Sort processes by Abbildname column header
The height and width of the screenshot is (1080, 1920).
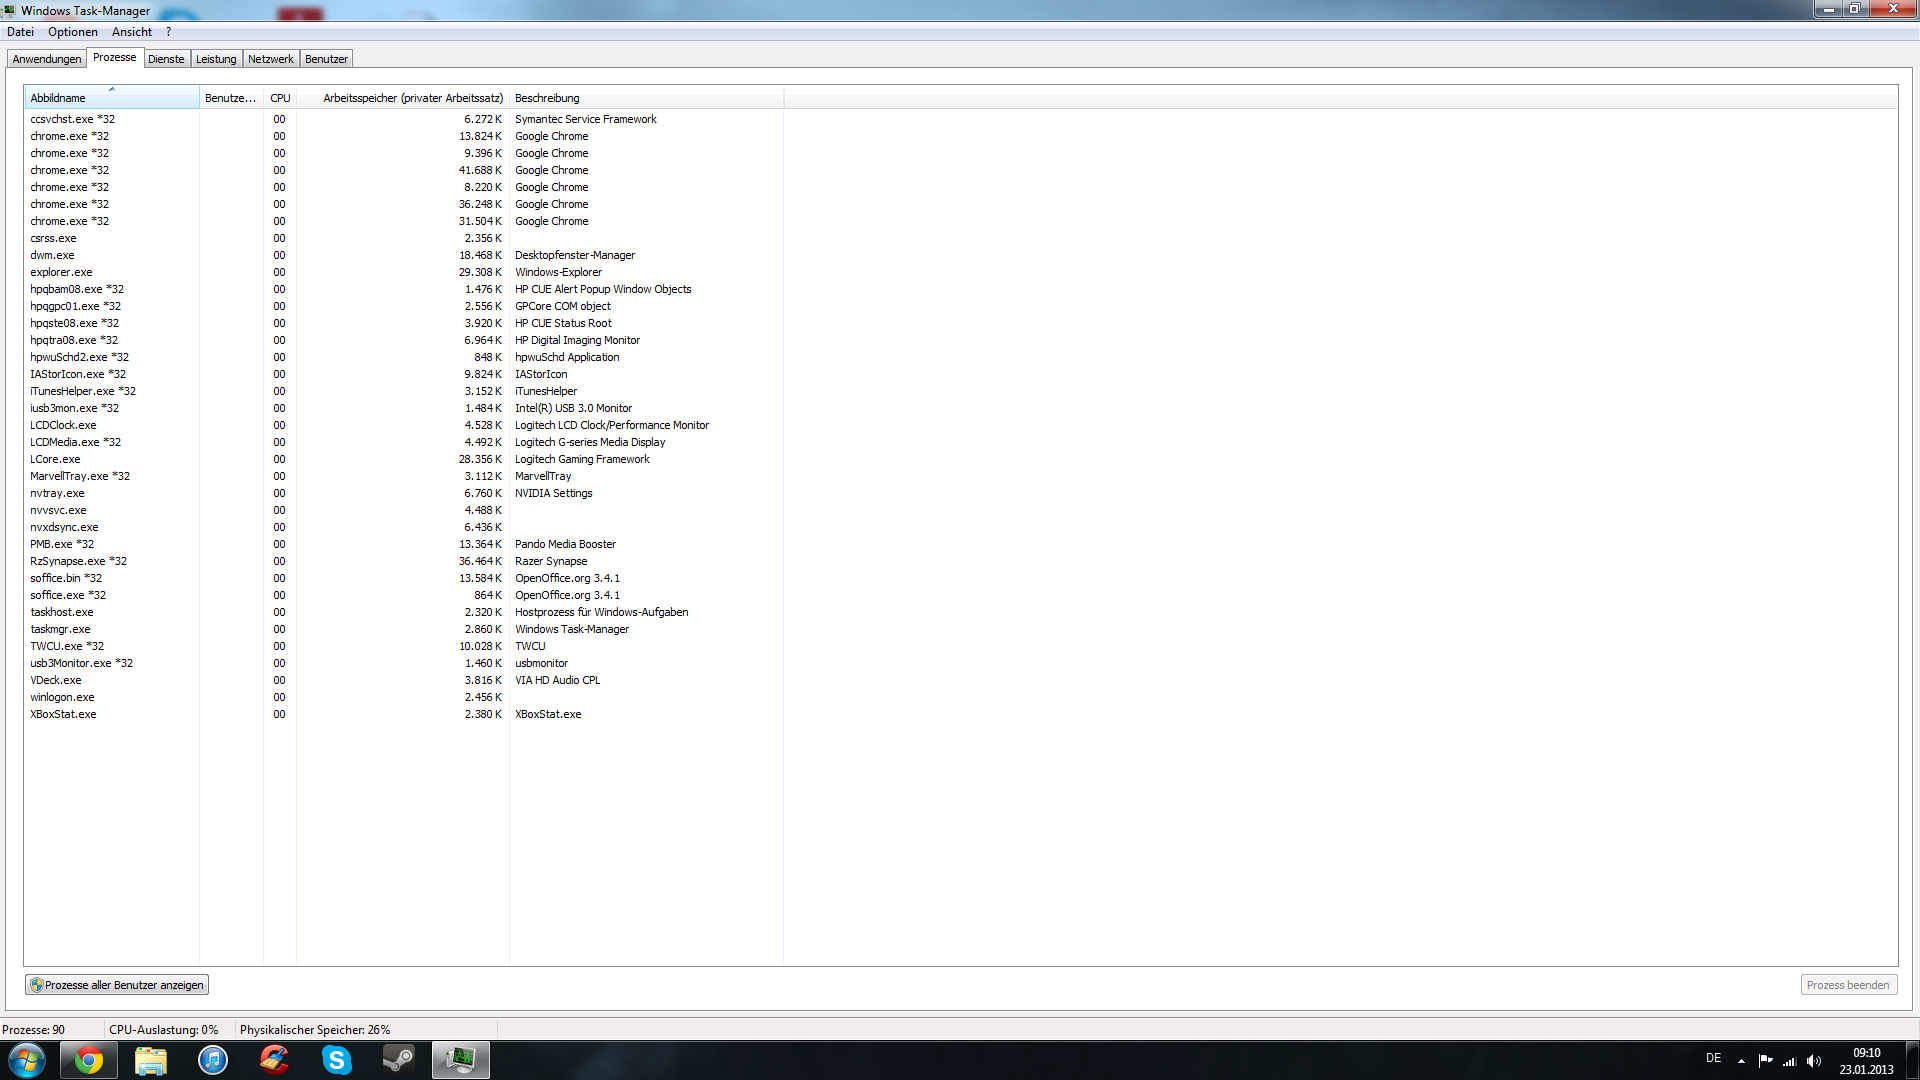pos(110,98)
